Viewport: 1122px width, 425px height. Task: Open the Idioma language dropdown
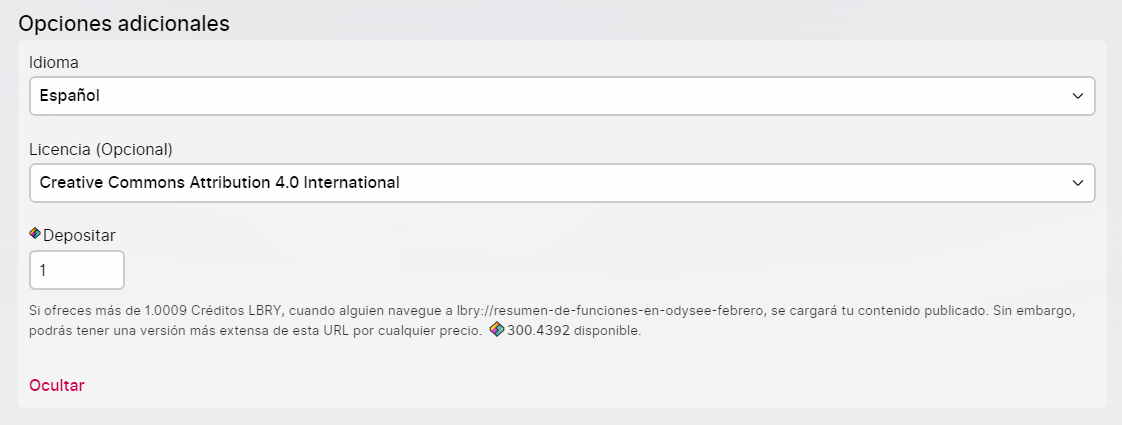pyautogui.click(x=562, y=96)
